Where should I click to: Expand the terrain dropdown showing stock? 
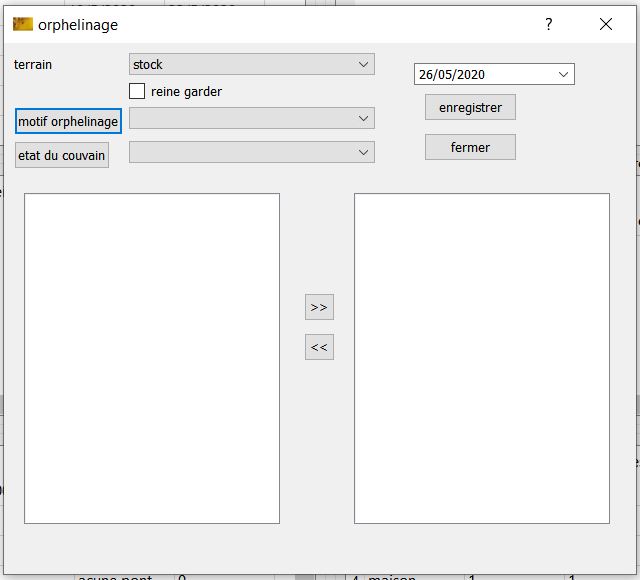(x=363, y=64)
